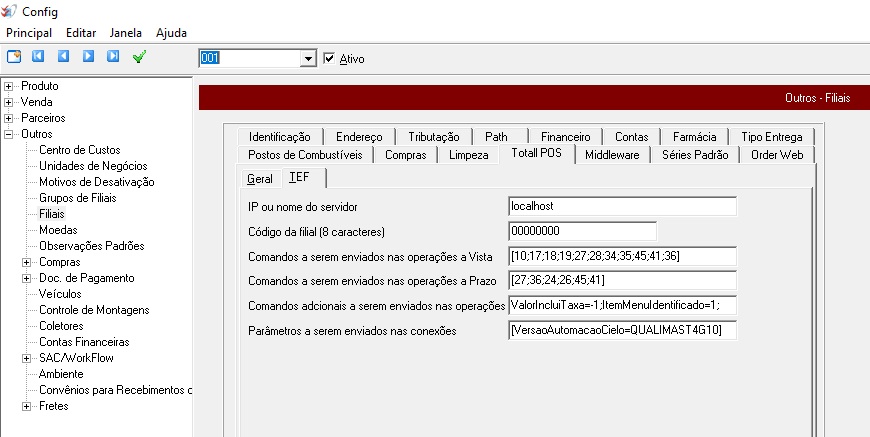Screen dimensions: 870x437
Task: Collapse the Outros tree node
Action: coord(8,135)
